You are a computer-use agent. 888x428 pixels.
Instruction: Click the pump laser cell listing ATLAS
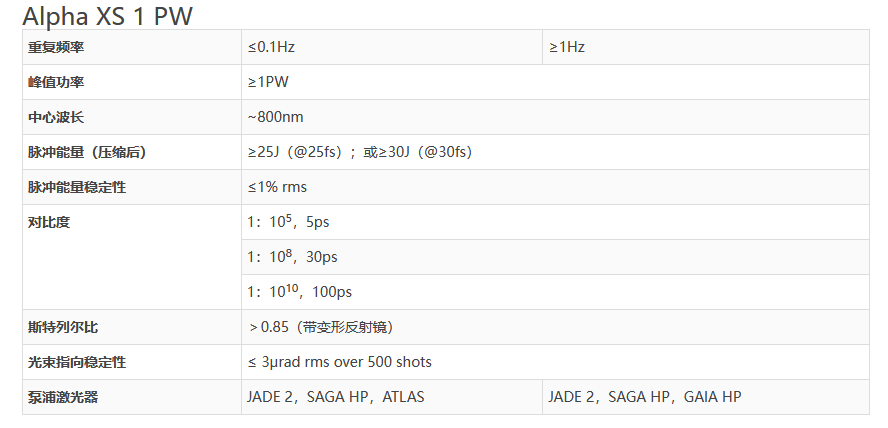(336, 397)
